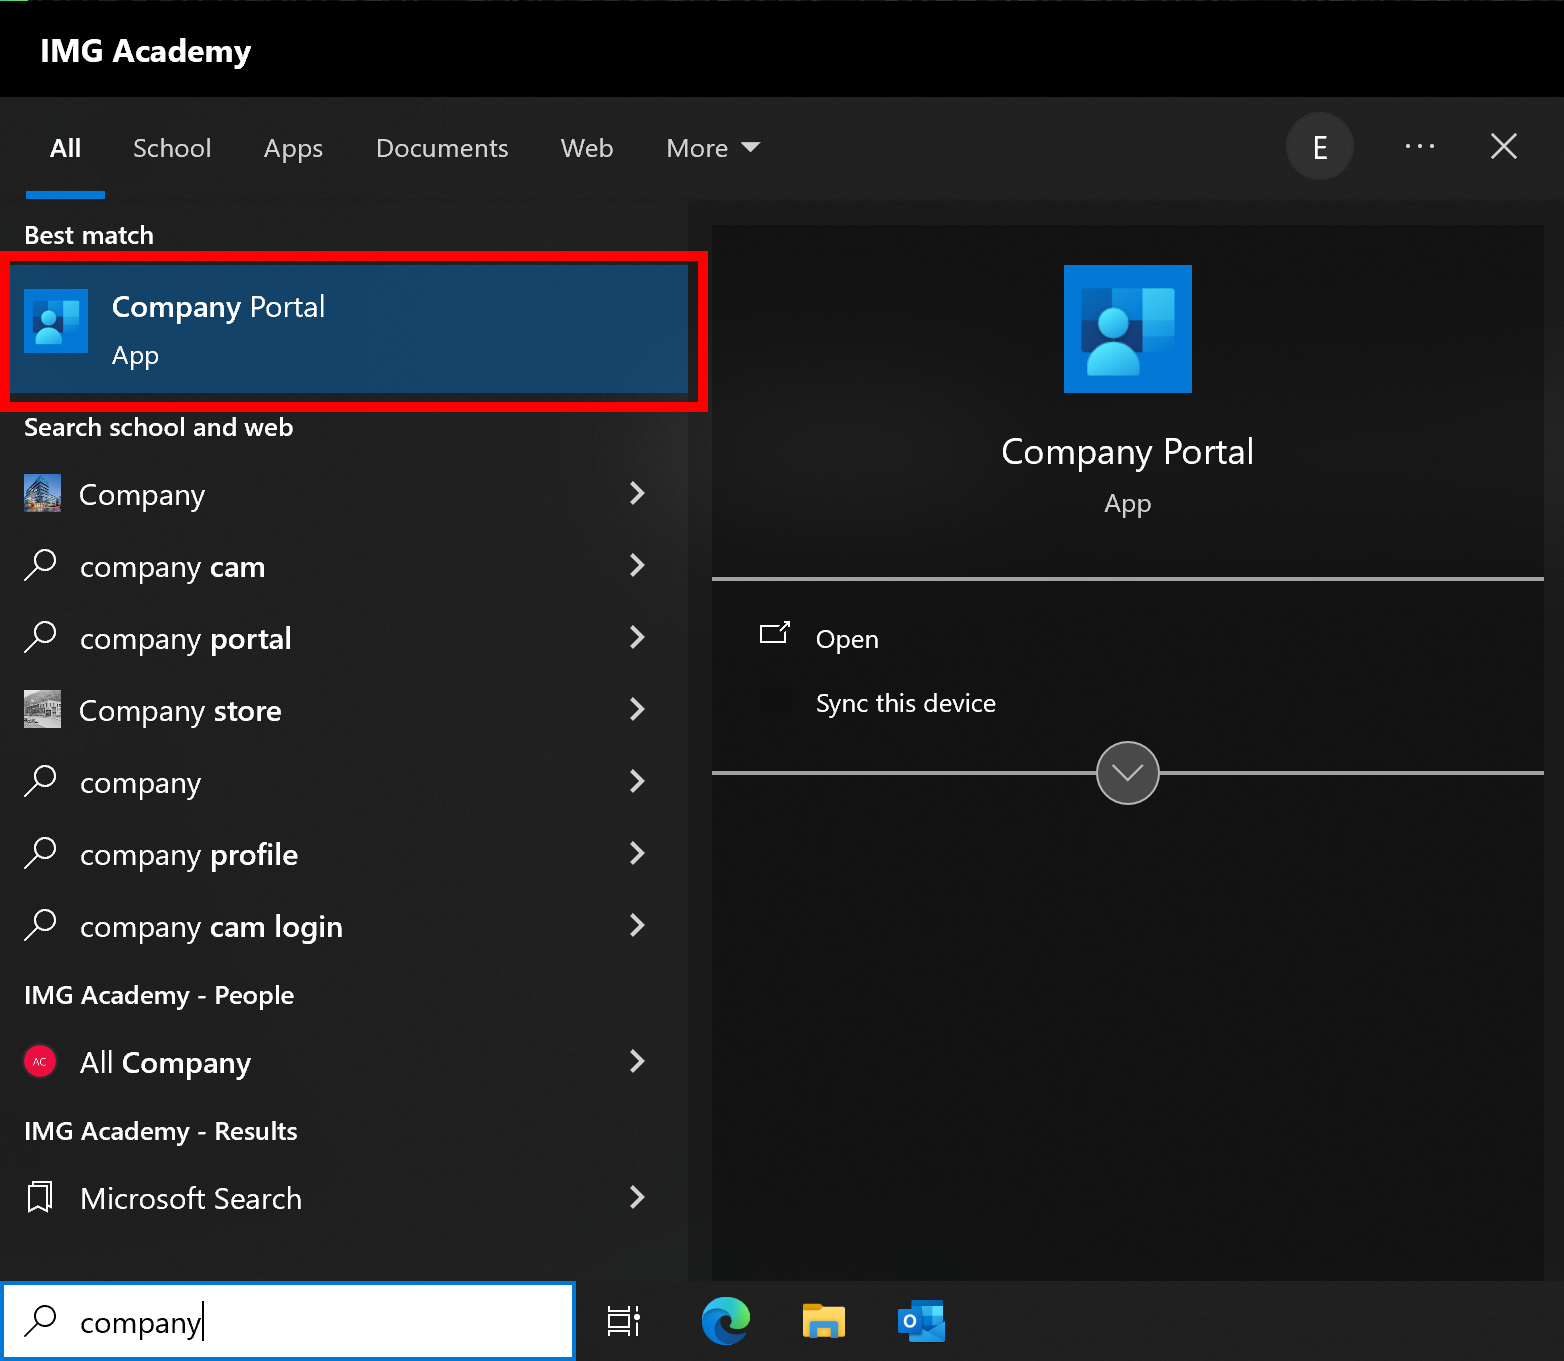Switch to the Apps tab
1564x1361 pixels.
click(x=293, y=148)
